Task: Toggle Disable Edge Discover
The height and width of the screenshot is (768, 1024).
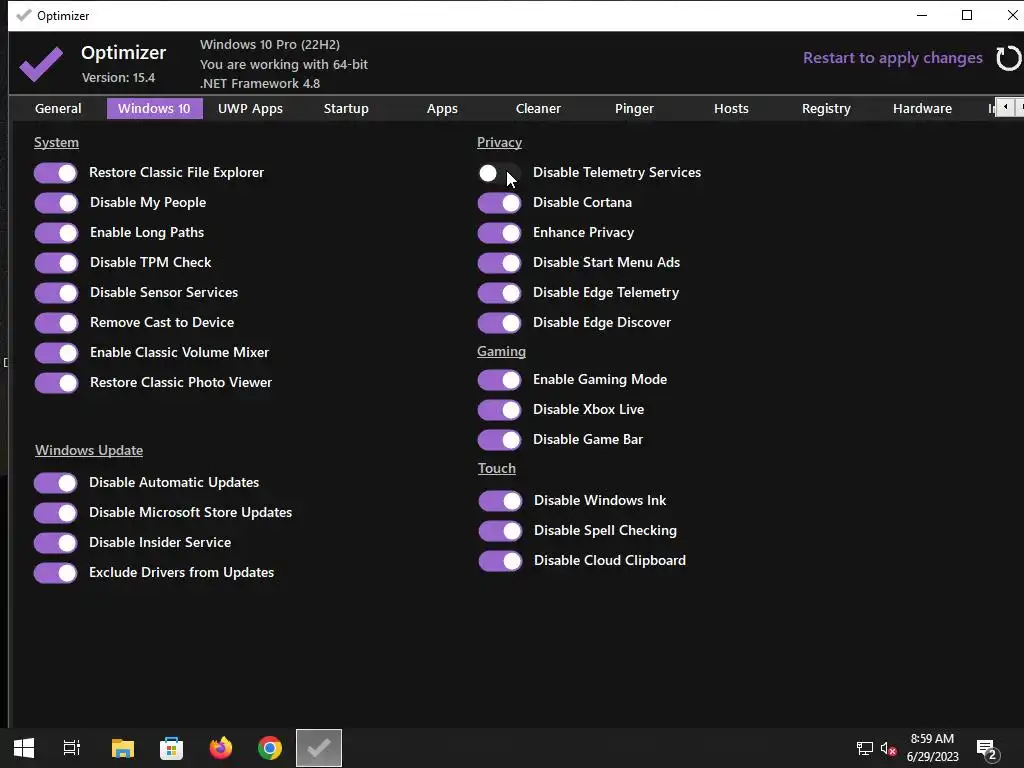Action: point(499,323)
